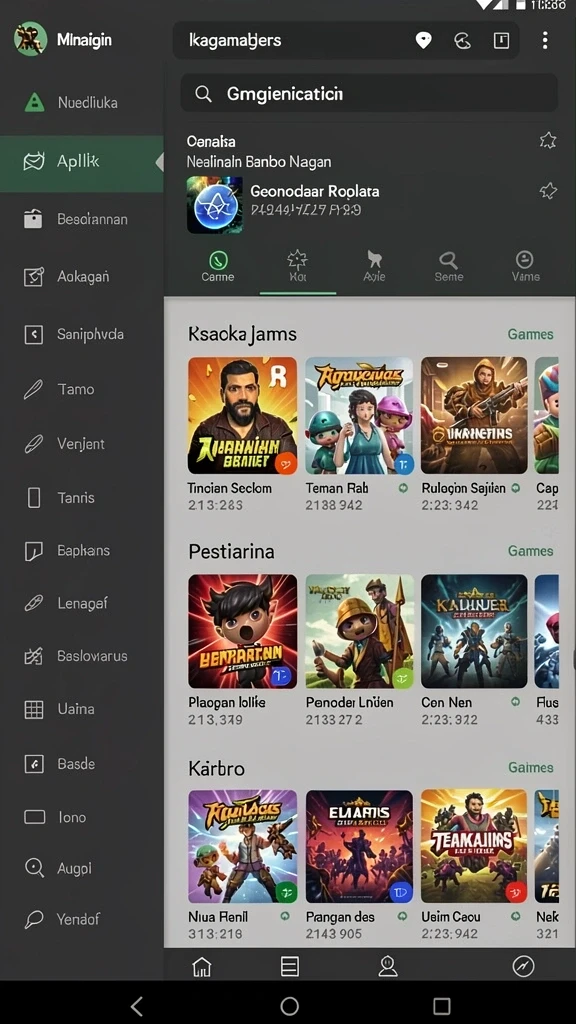576x1024 pixels.
Task: Click green badge next to Rulogen Sajtian
Action: tap(516, 488)
